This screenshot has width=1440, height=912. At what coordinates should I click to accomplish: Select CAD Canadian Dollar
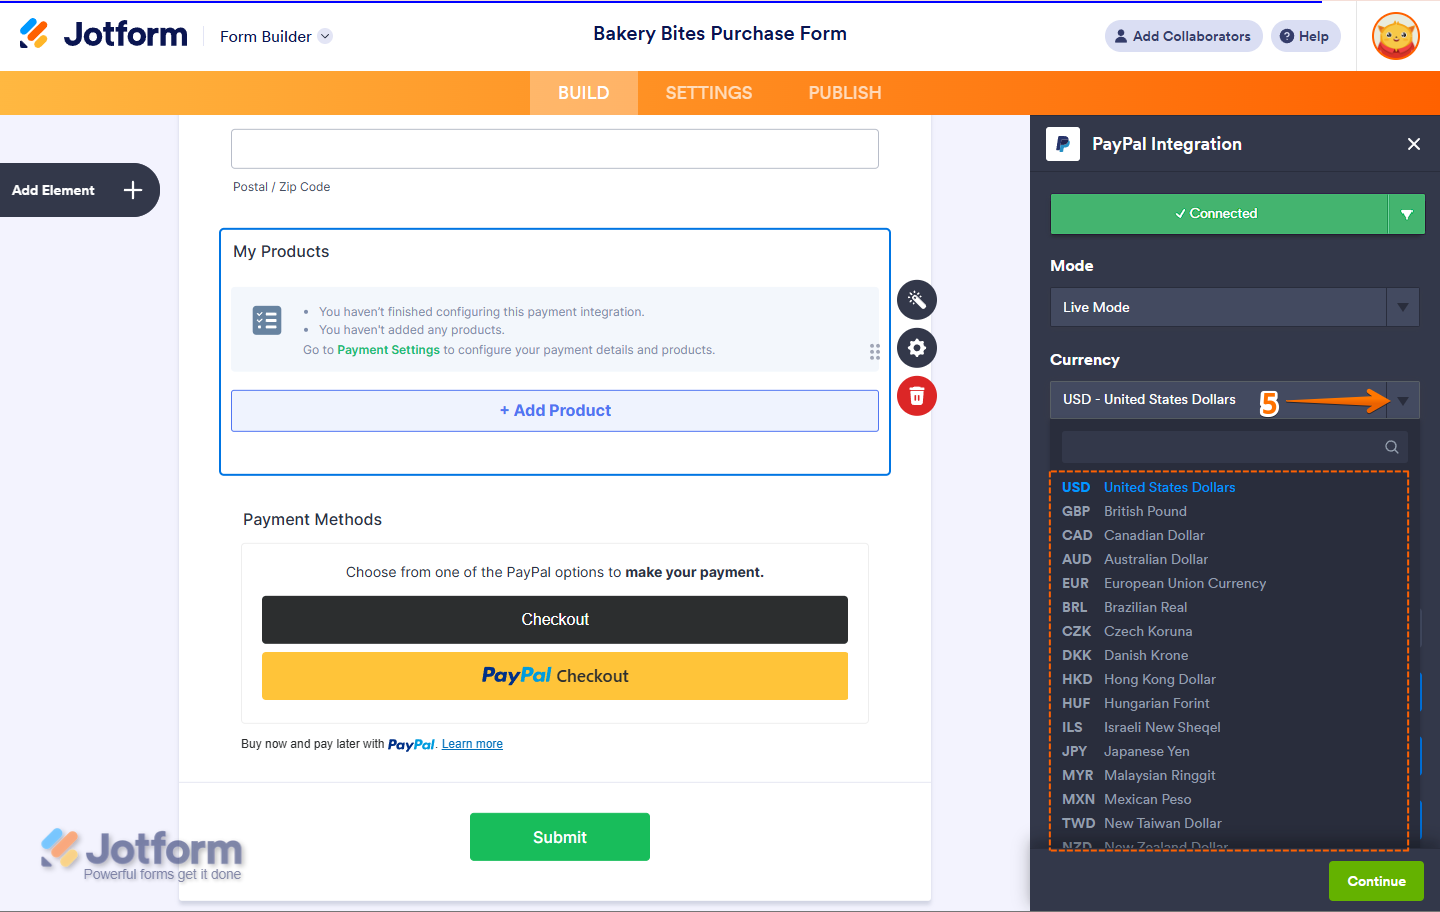[x=1229, y=535]
